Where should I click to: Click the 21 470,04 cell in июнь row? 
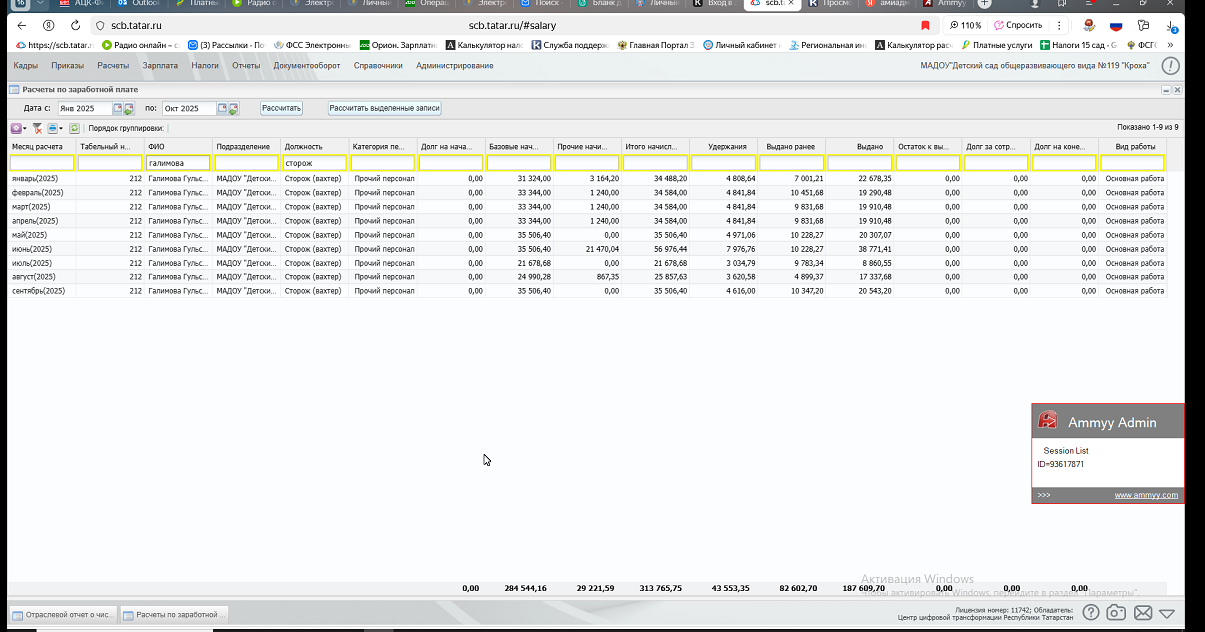click(587, 249)
